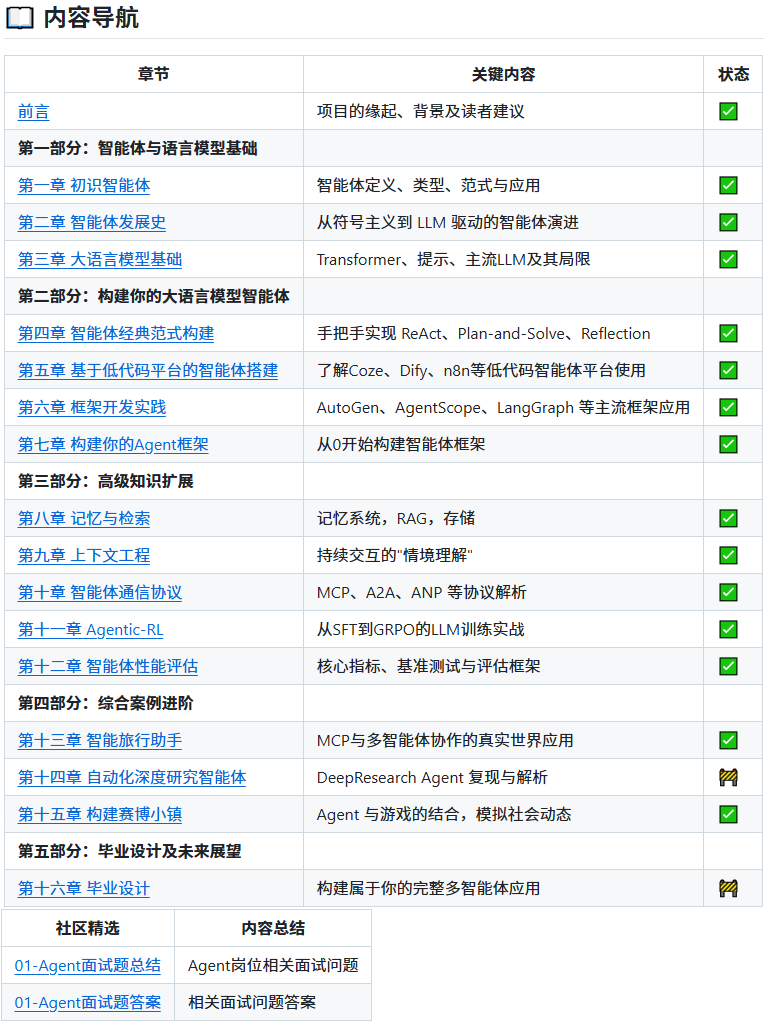Click green check icon in 第九章 row
The image size is (764, 1026).
728,556
